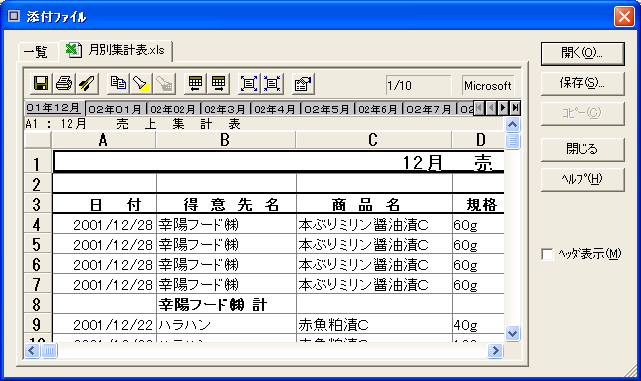The height and width of the screenshot is (381, 641).
Task: Click the ハラハン customer cell in row 9
Action: coord(226,325)
